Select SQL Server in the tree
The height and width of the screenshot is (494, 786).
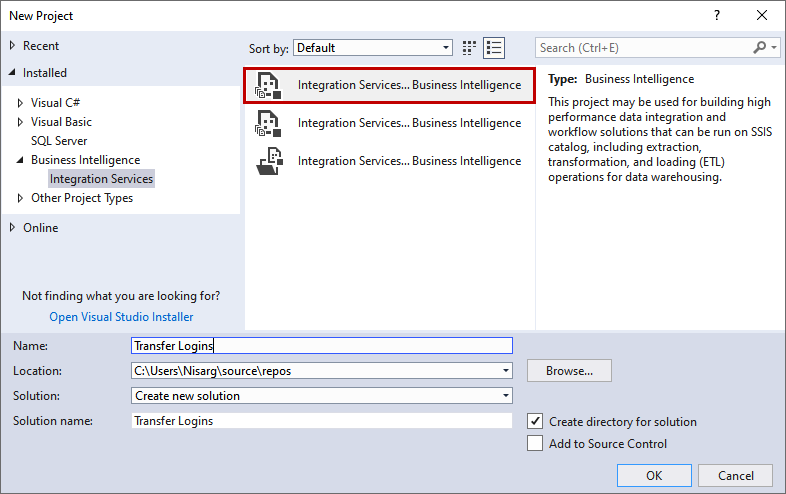59,141
